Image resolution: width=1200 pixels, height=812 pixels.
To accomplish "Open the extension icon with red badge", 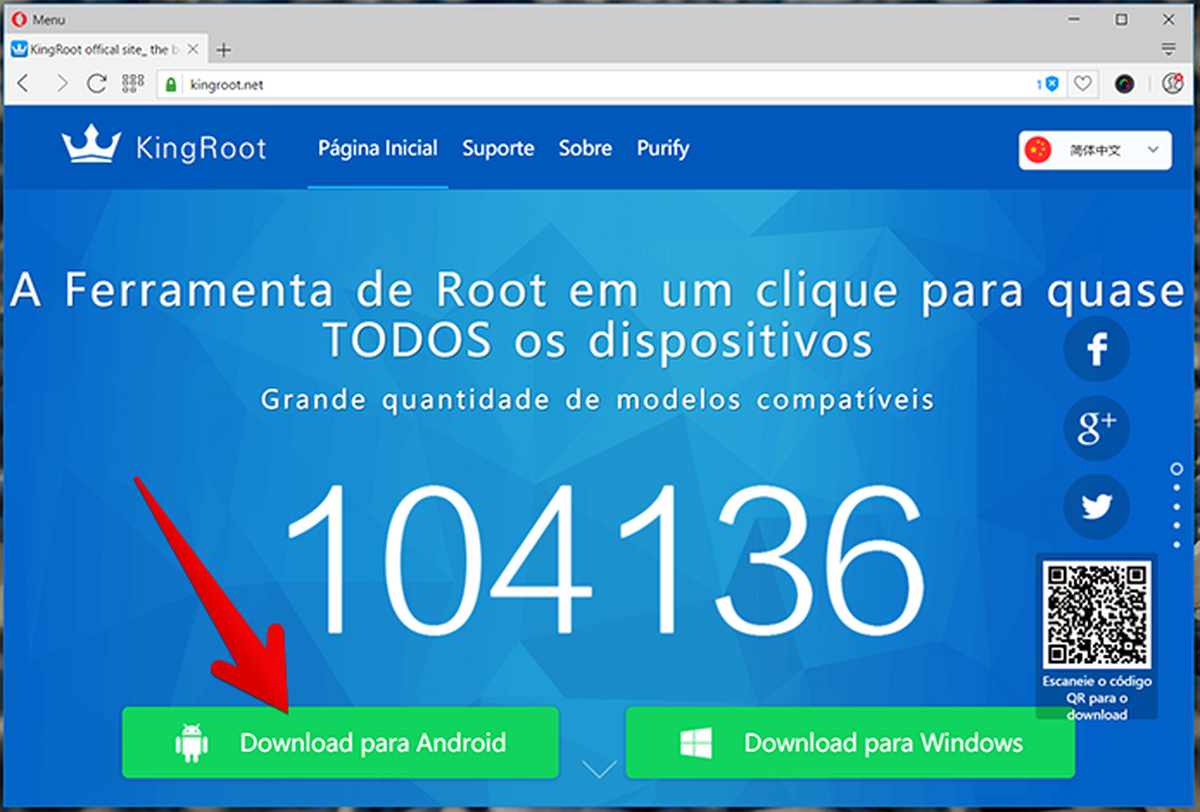I will [x=1174, y=84].
